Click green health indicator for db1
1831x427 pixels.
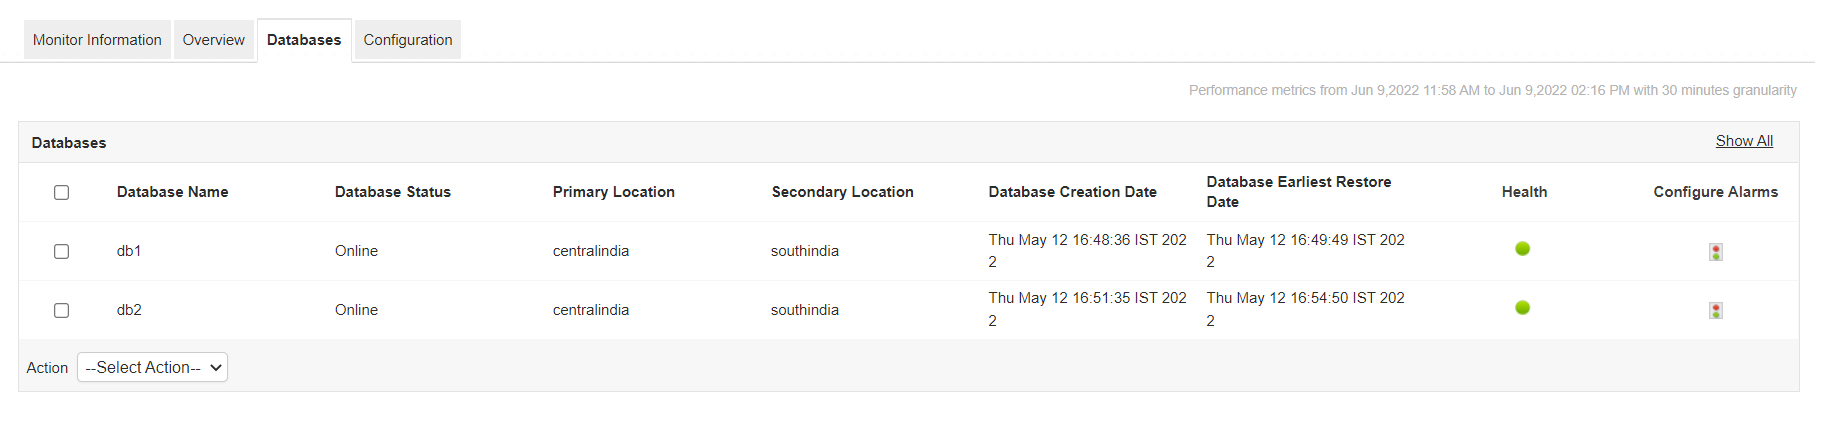[1522, 249]
